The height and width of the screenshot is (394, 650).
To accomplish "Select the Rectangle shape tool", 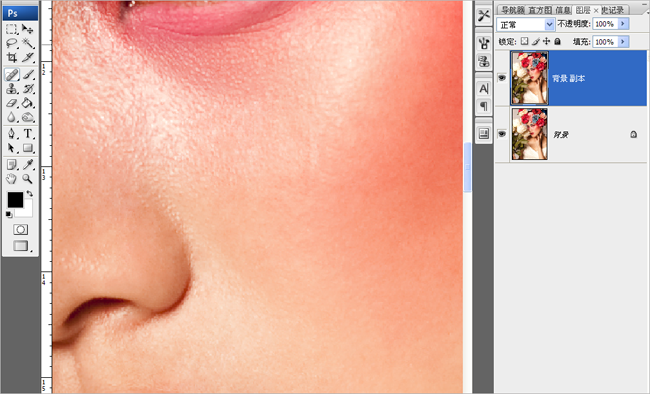I will [x=28, y=148].
